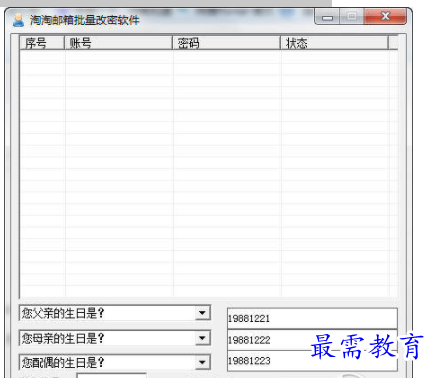Viewport: 432px width, 378px height.
Task: Sort by the 序号 column header
Action: (x=42, y=43)
